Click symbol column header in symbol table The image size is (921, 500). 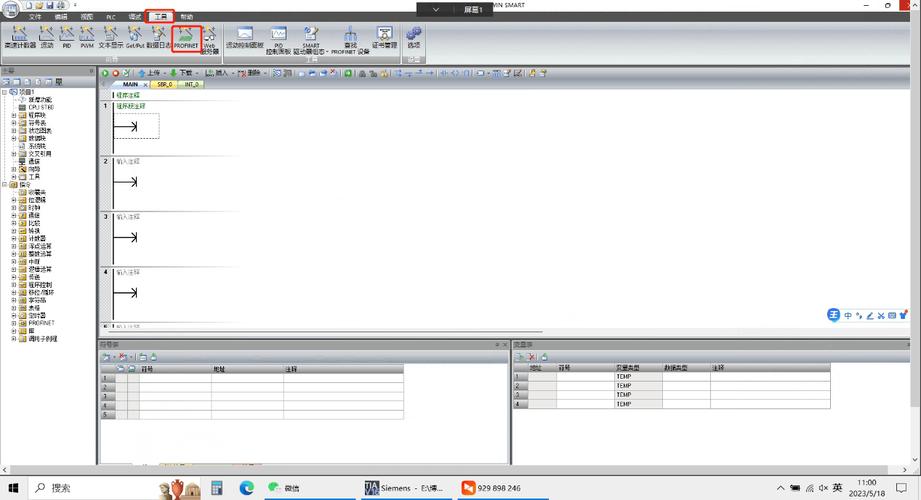[175, 369]
